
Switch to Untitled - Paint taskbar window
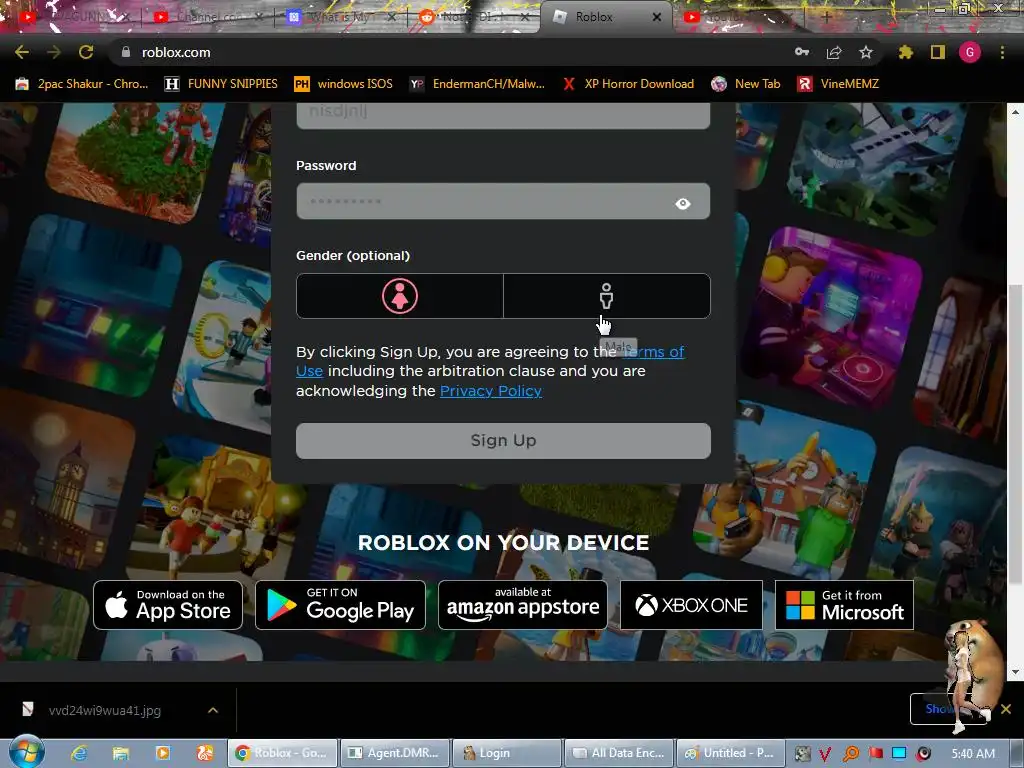pyautogui.click(x=731, y=753)
